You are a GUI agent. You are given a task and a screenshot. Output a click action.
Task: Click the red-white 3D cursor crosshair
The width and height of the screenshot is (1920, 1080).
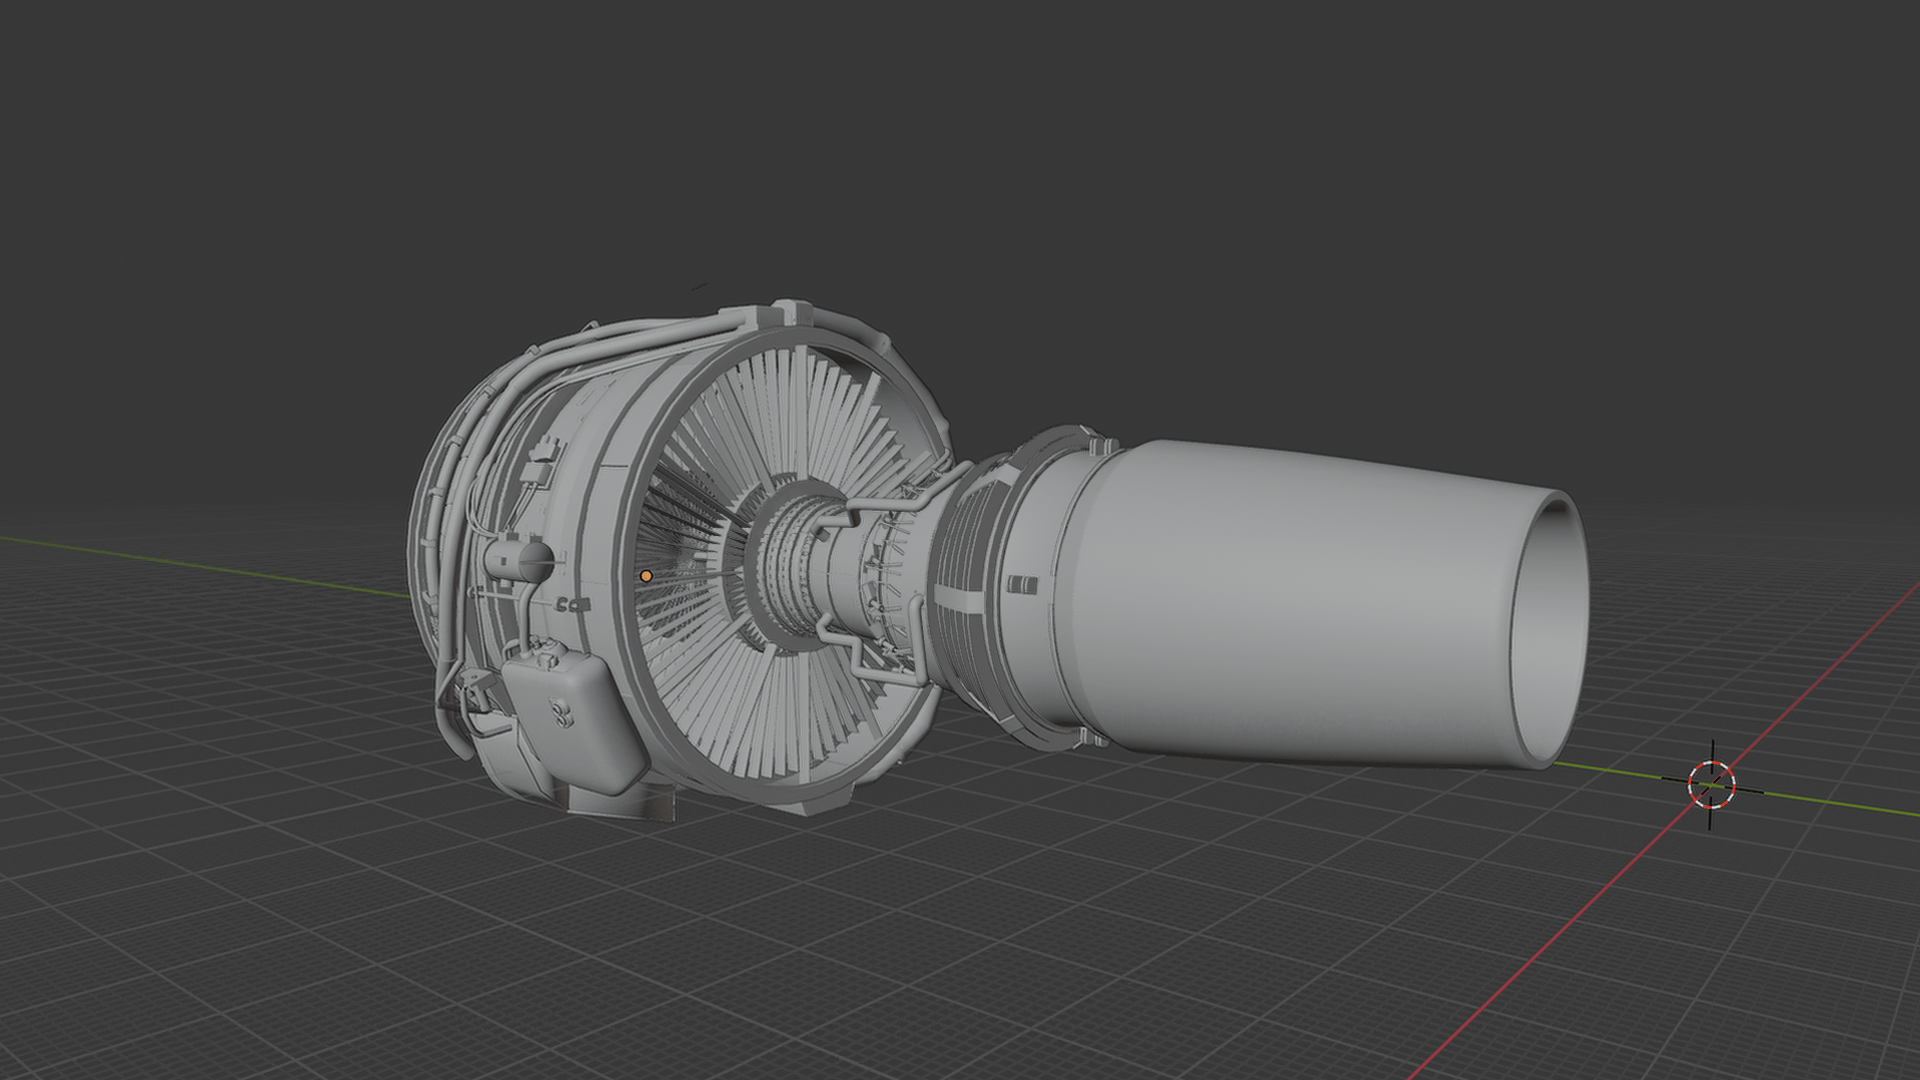[1711, 784]
